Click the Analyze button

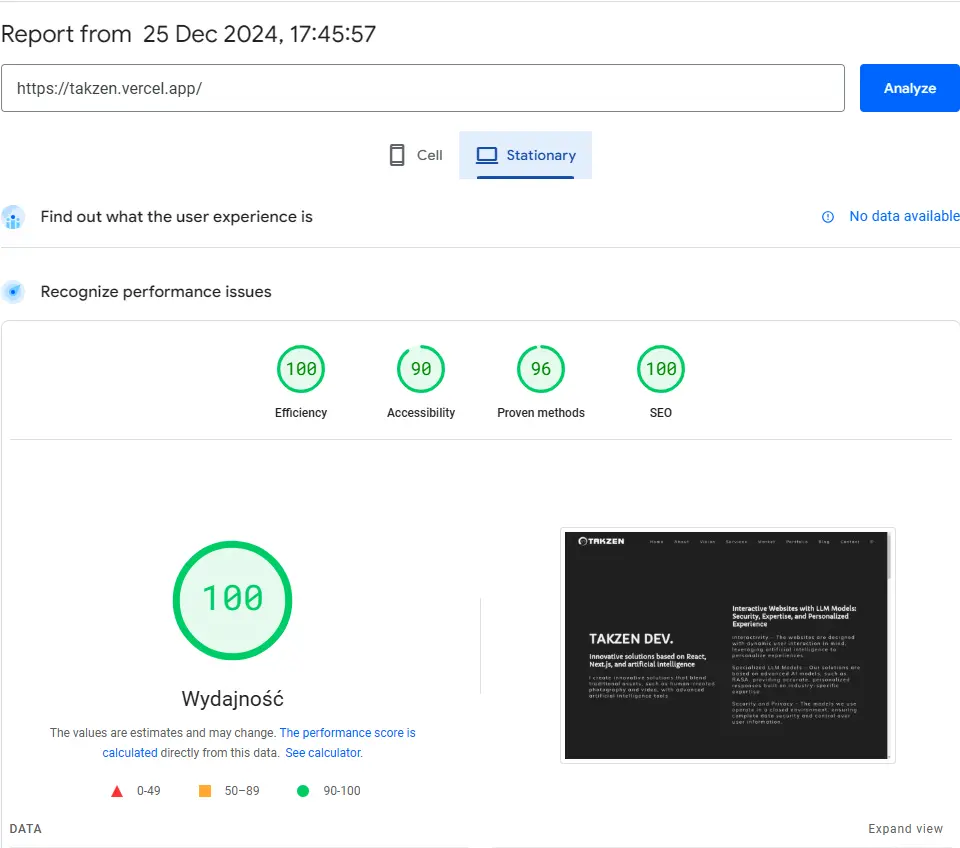click(909, 88)
